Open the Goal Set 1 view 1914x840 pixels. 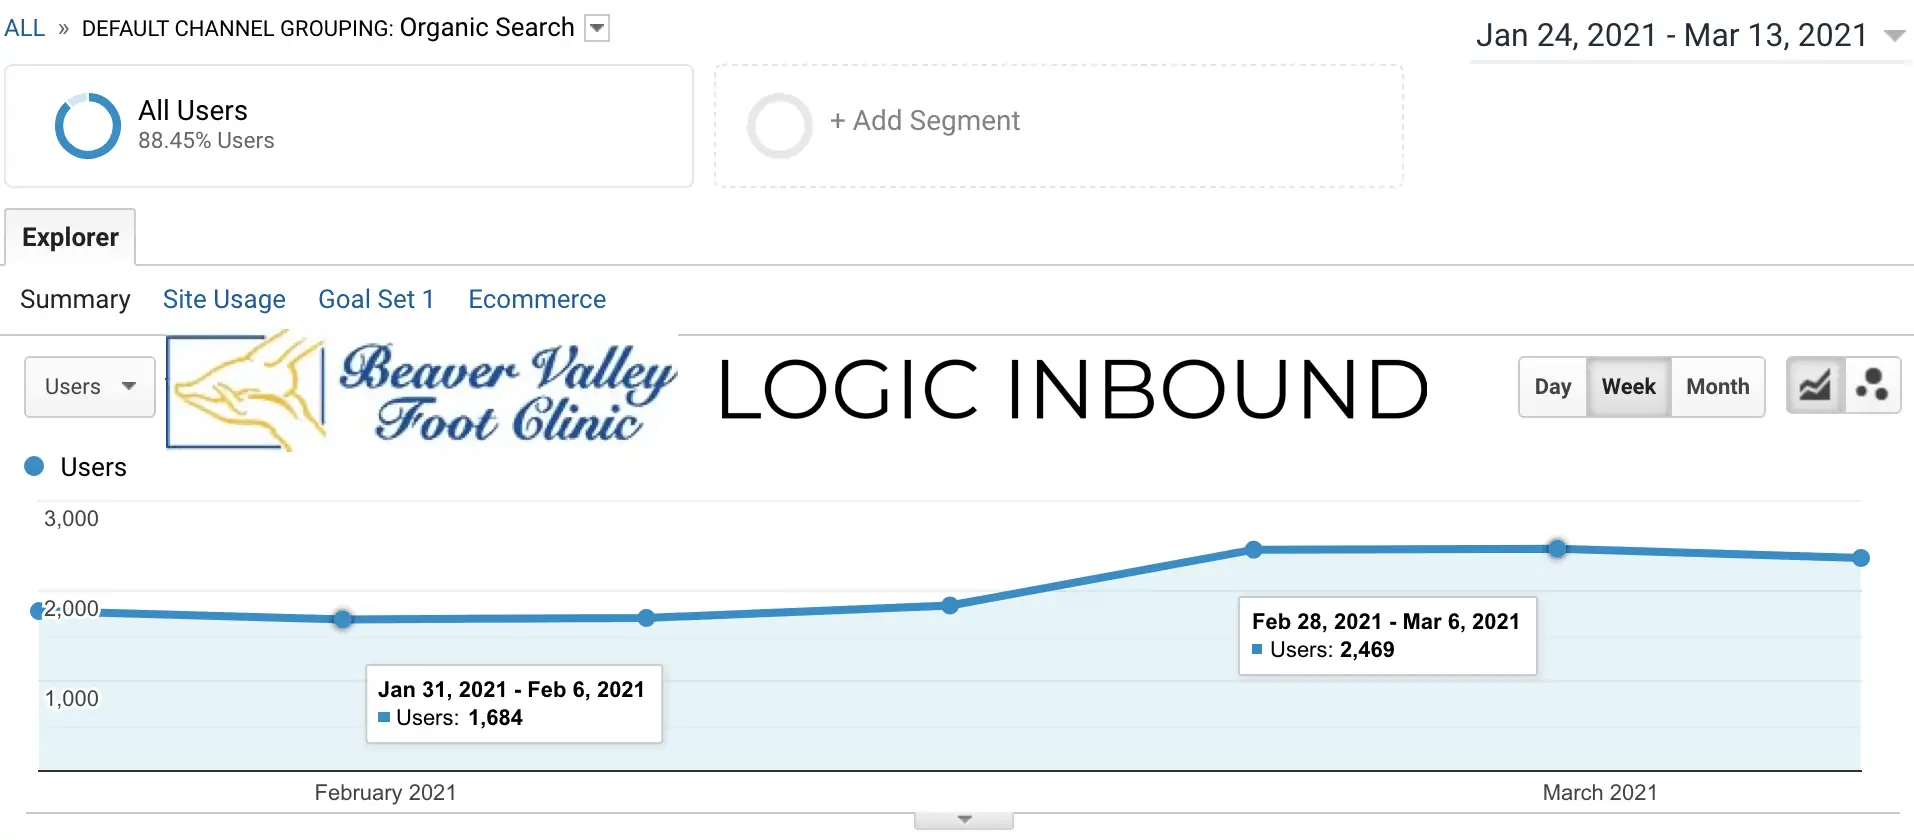(376, 299)
